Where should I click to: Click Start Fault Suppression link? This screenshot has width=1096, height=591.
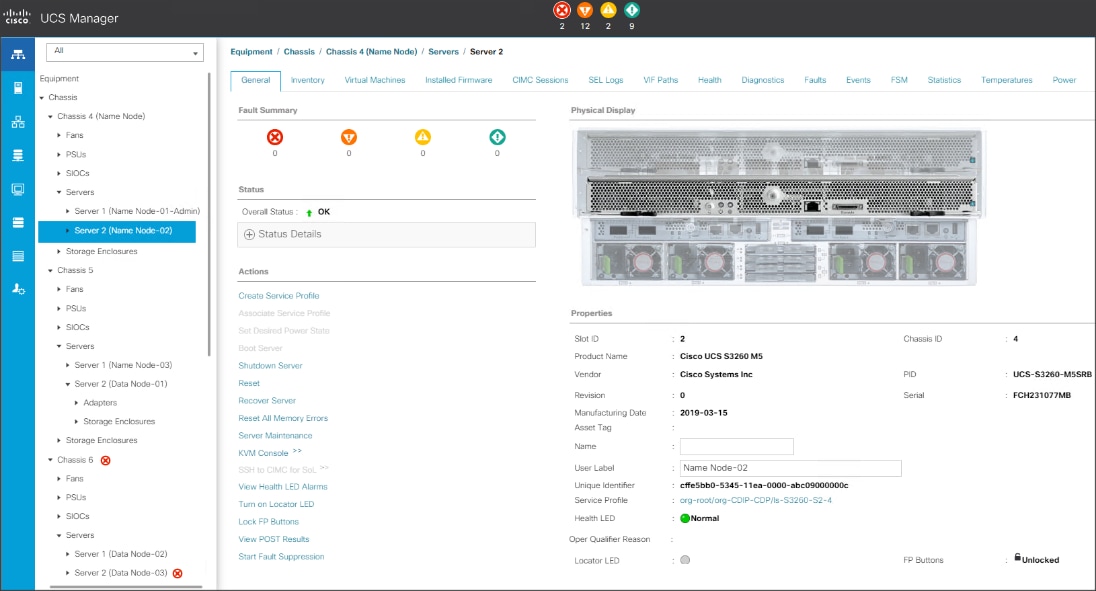pyautogui.click(x=281, y=557)
